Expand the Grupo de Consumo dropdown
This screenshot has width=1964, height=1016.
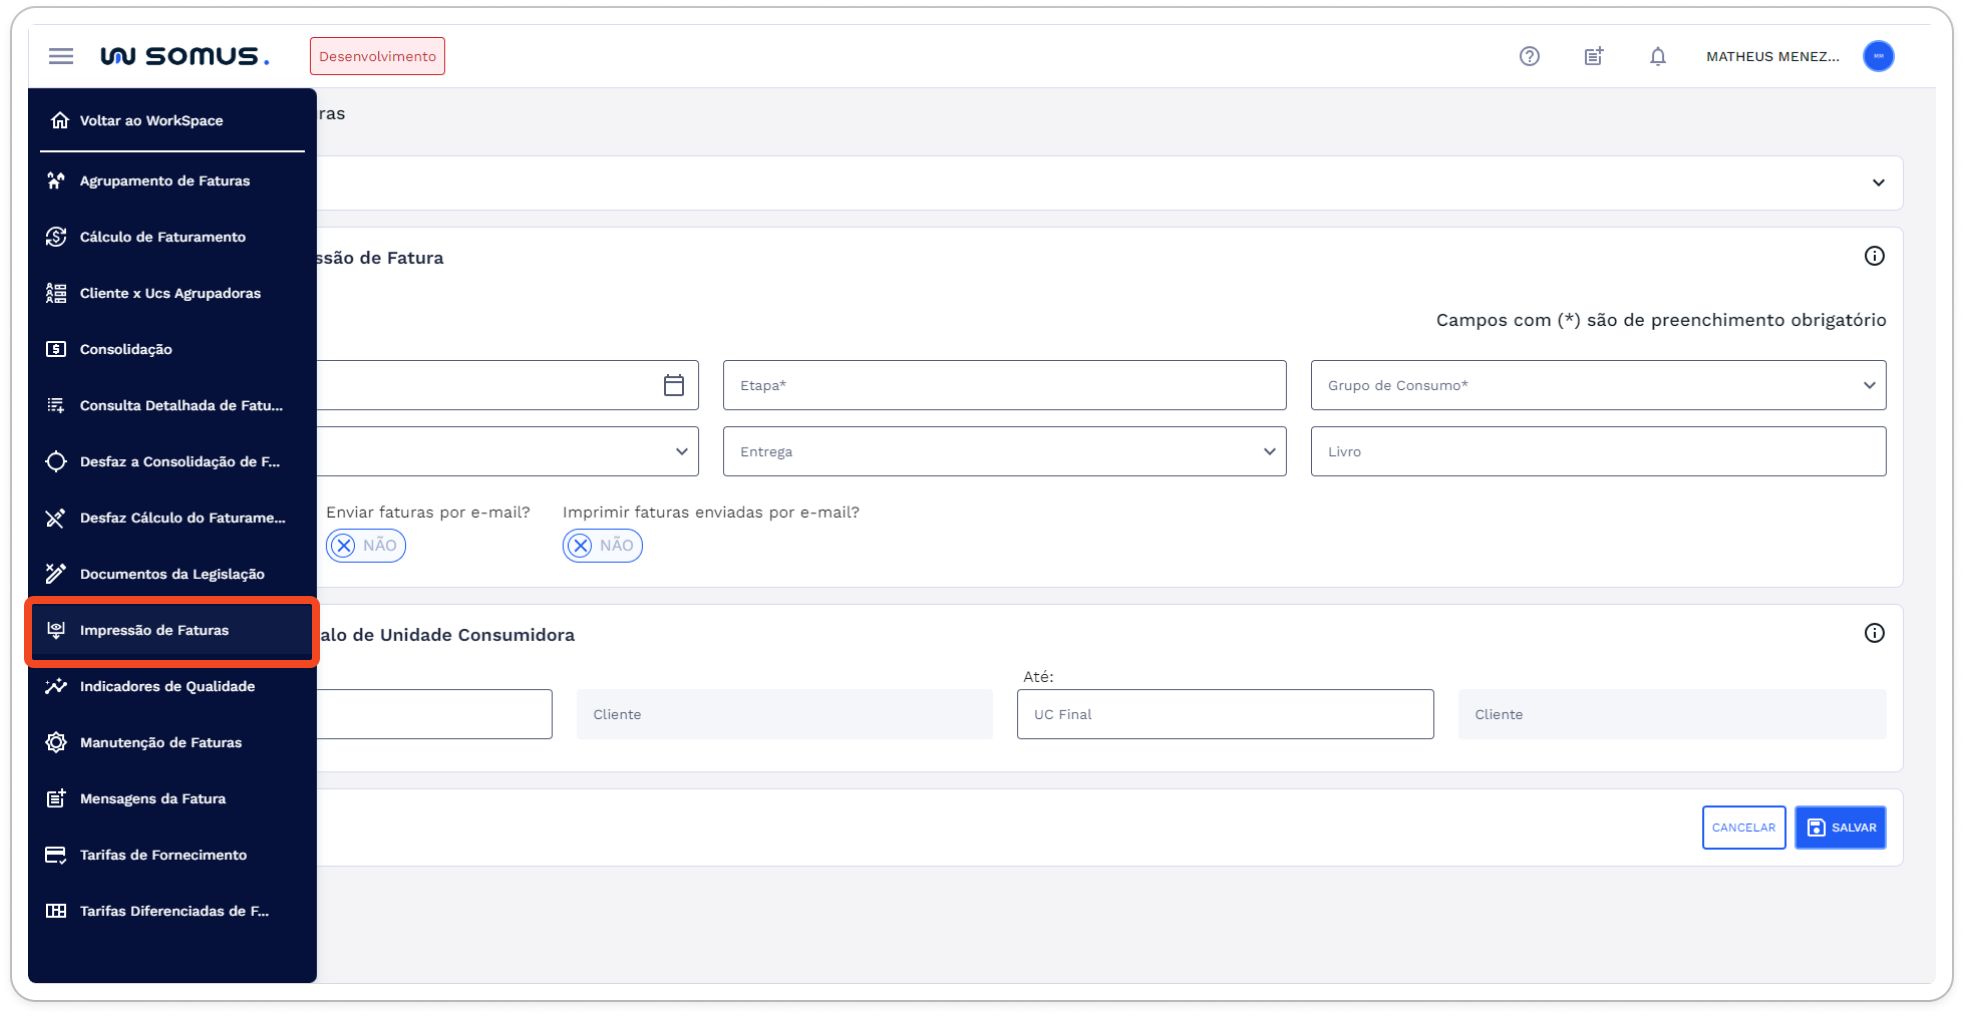1869,385
